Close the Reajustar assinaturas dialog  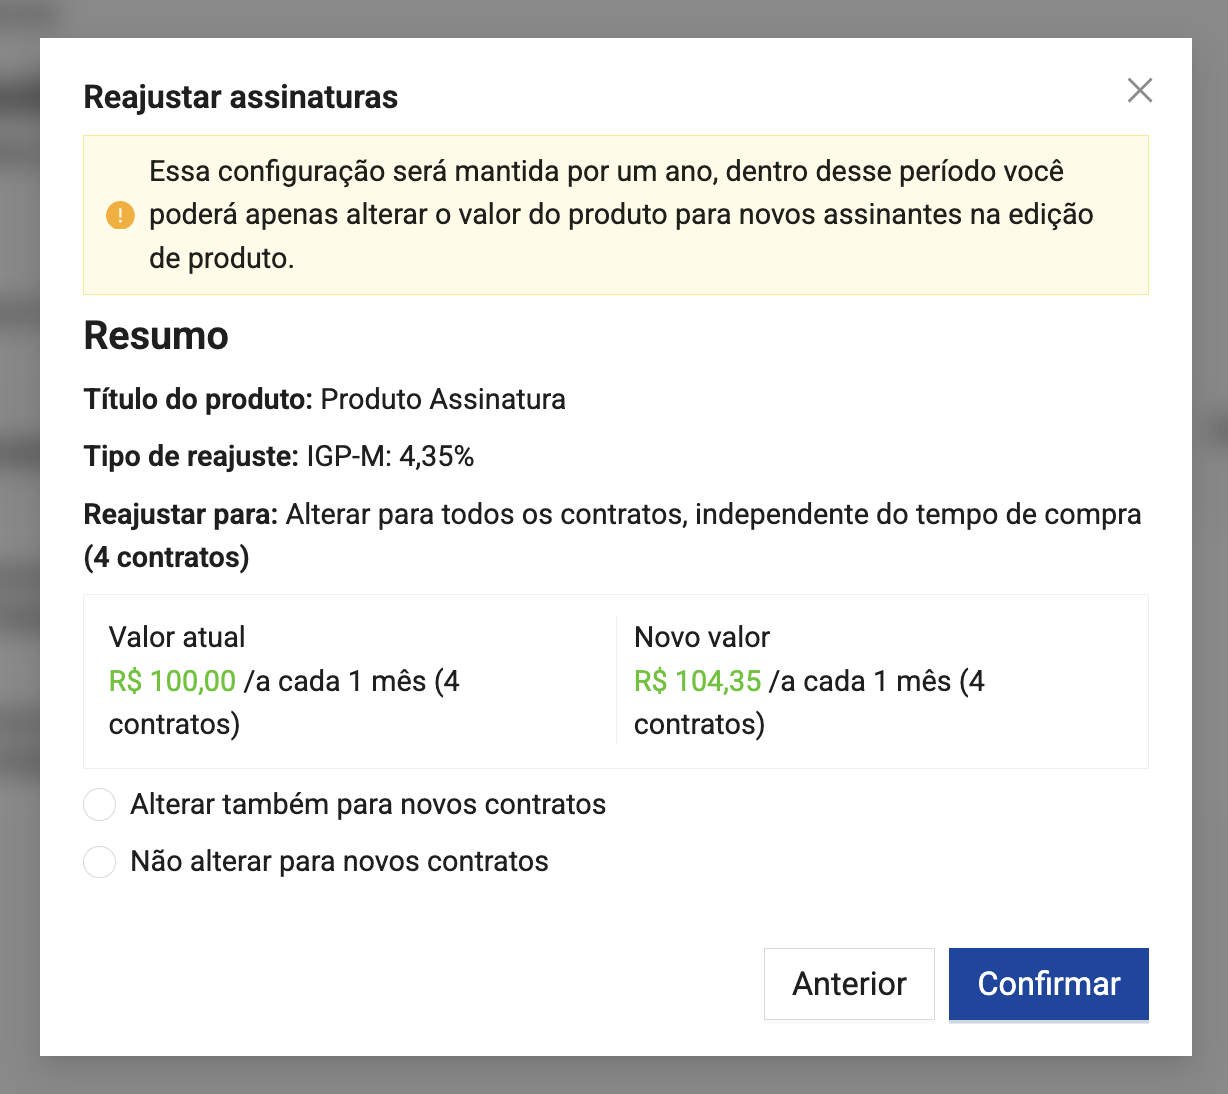pos(1139,91)
